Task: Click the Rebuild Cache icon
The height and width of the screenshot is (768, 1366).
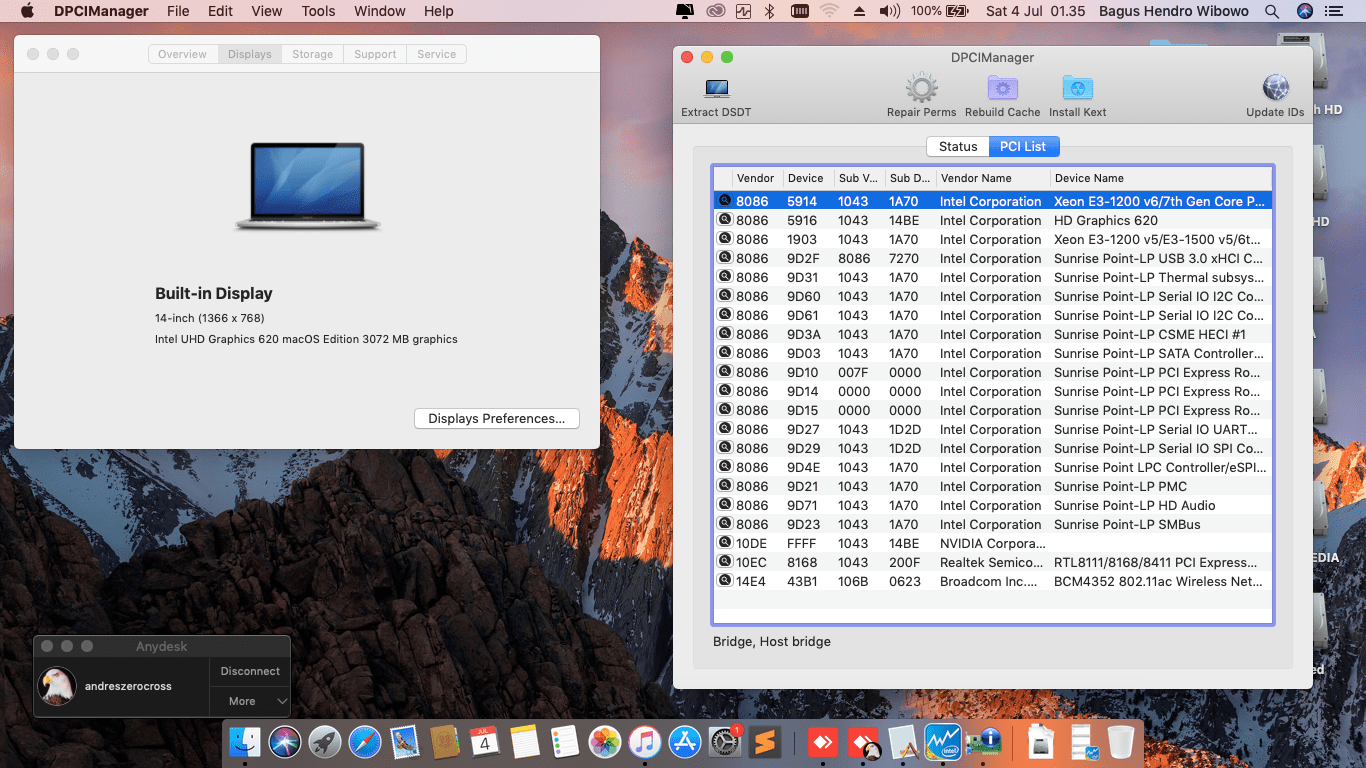Action: [x=1002, y=88]
